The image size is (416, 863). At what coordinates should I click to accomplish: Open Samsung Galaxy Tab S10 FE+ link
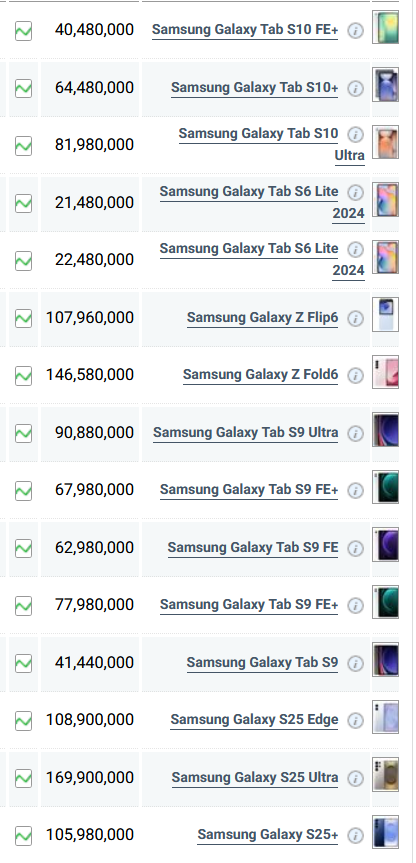click(x=245, y=30)
